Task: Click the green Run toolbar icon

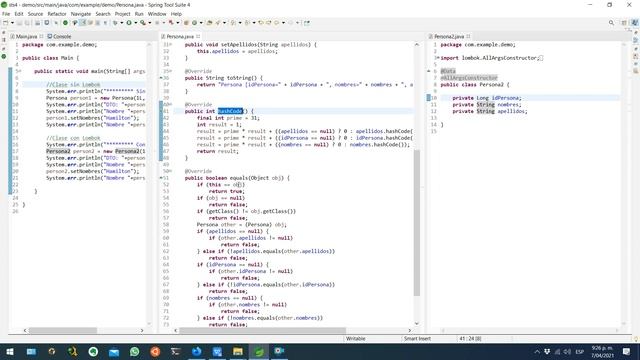Action: [x=129, y=23]
